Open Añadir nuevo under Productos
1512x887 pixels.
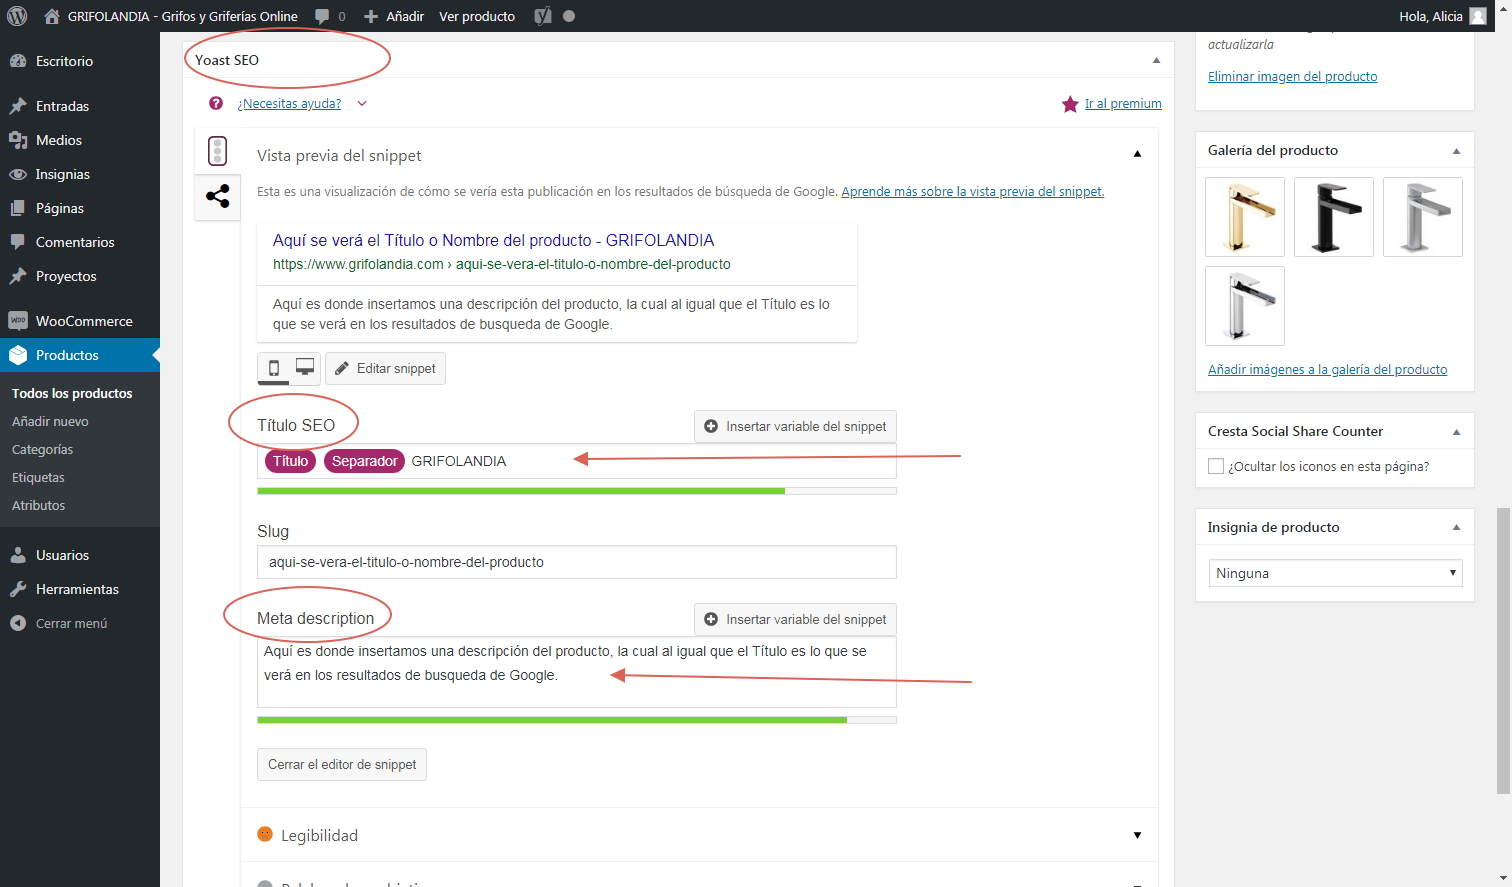50,421
